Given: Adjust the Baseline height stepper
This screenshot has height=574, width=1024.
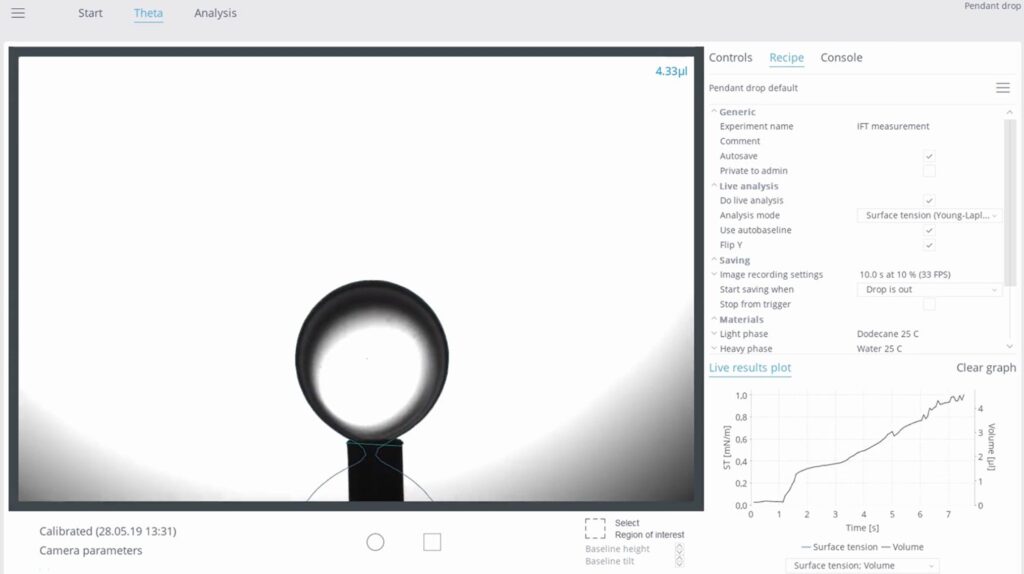Looking at the screenshot, I should tap(679, 549).
